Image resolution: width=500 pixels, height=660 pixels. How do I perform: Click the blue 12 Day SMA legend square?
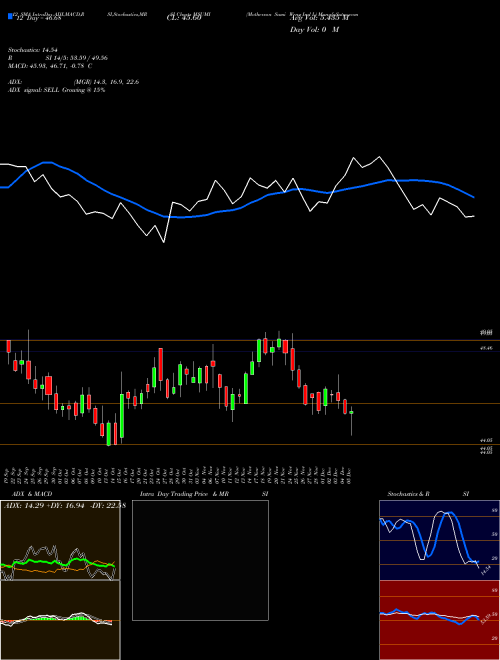[x=10, y=17]
